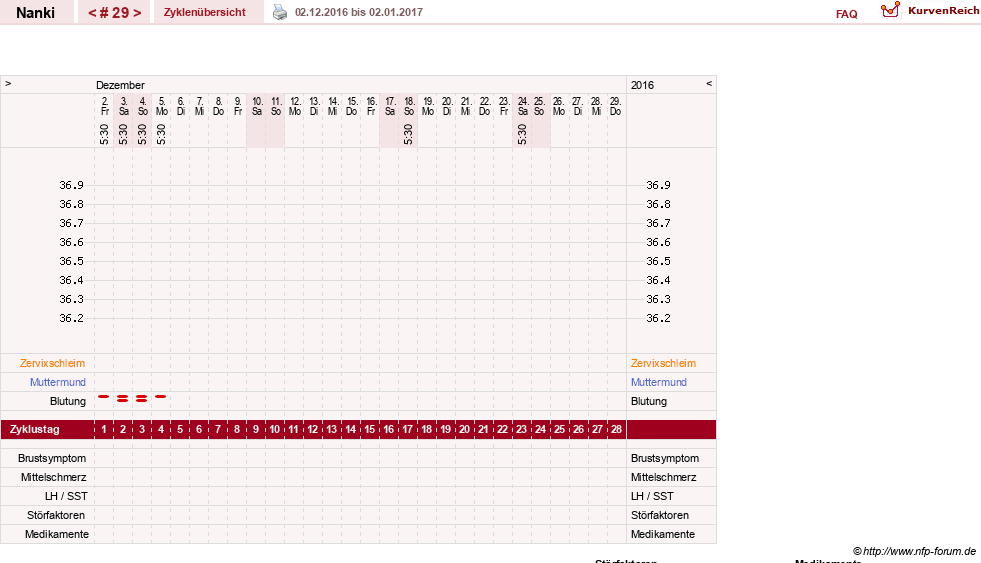
Task: Click cycle day 28 in Zyklustag row
Action: (617, 430)
